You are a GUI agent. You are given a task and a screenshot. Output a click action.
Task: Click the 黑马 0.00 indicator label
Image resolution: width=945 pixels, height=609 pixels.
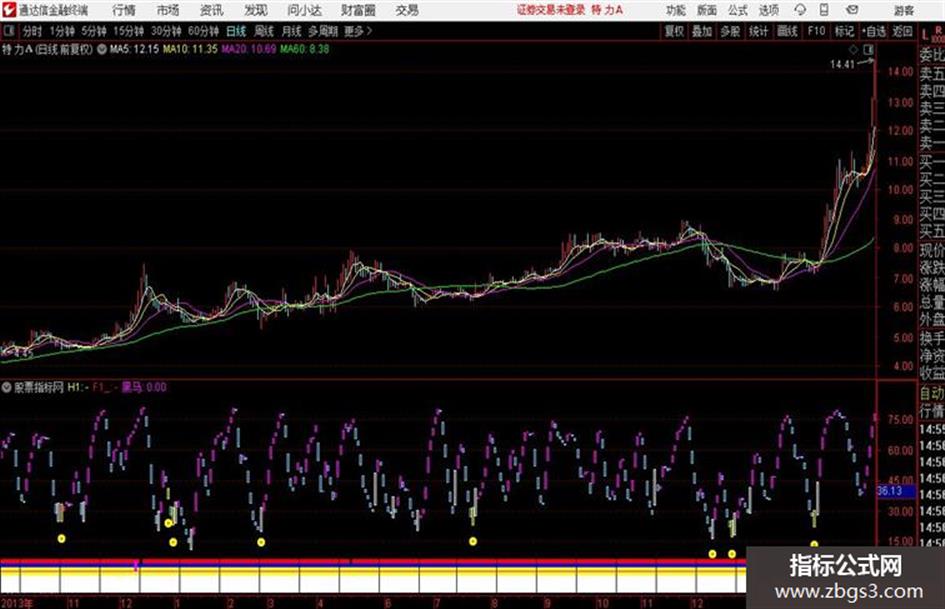point(144,387)
